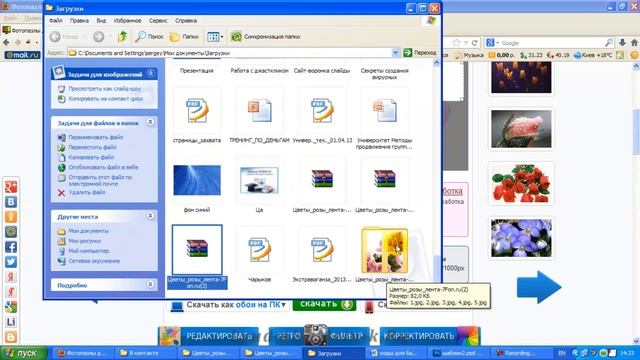640x360 pixels.
Task: Select the страницы_захвата PDF file icon
Action: point(197,111)
